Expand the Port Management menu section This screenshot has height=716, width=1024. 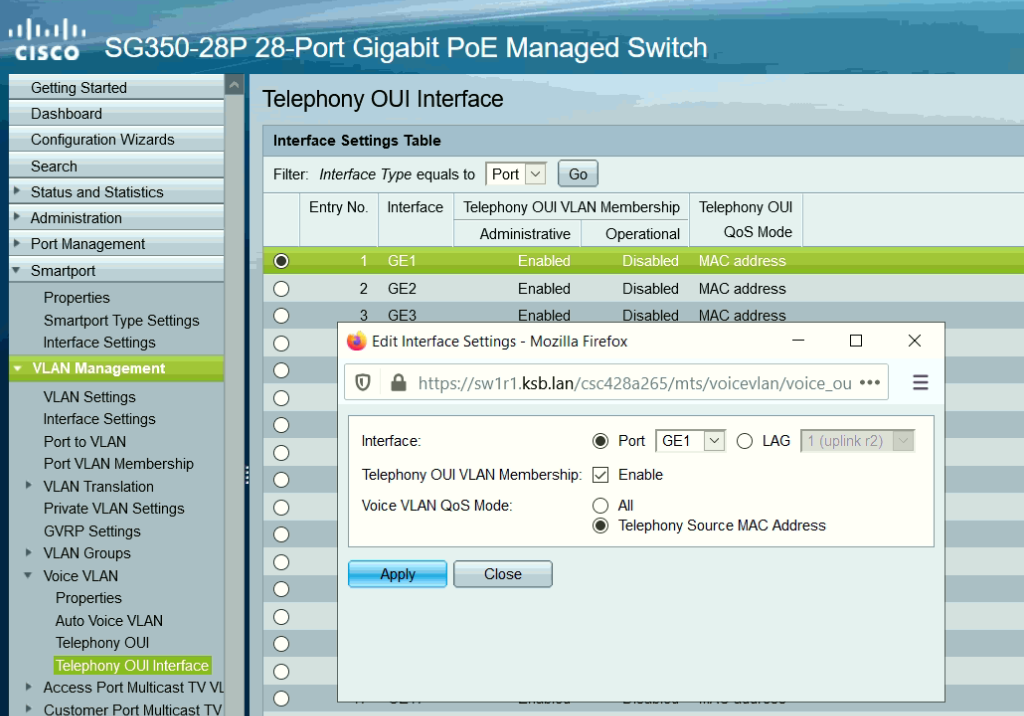point(87,244)
